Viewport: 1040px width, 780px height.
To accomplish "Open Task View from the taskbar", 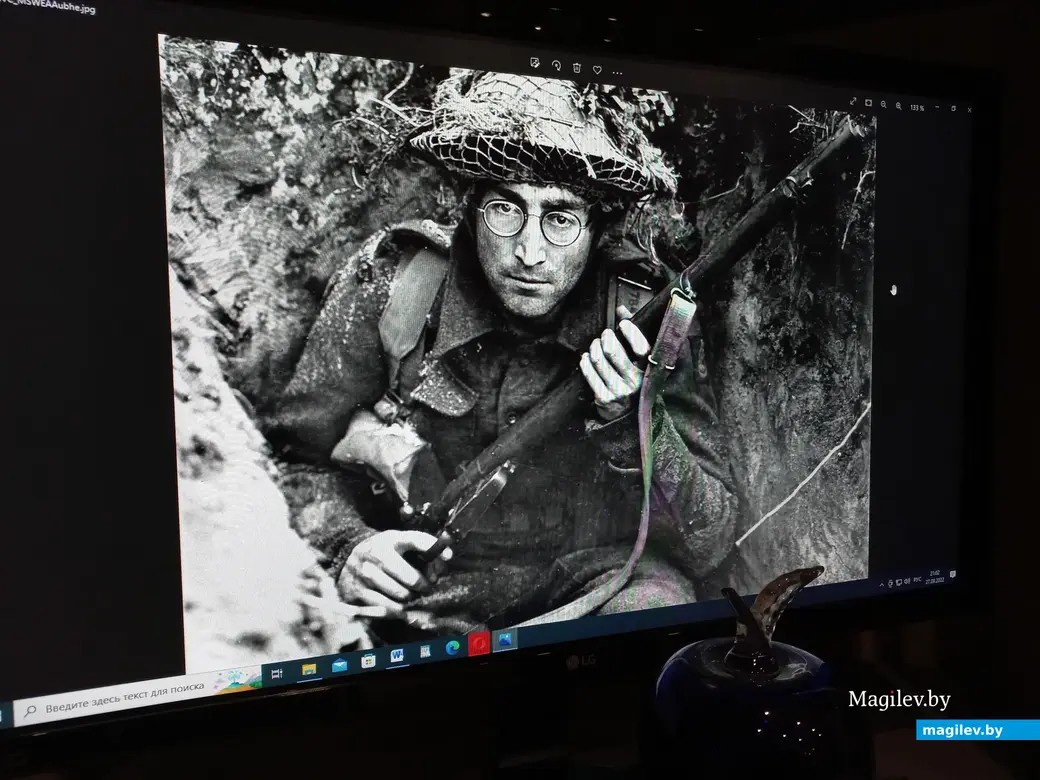I will 277,673.
